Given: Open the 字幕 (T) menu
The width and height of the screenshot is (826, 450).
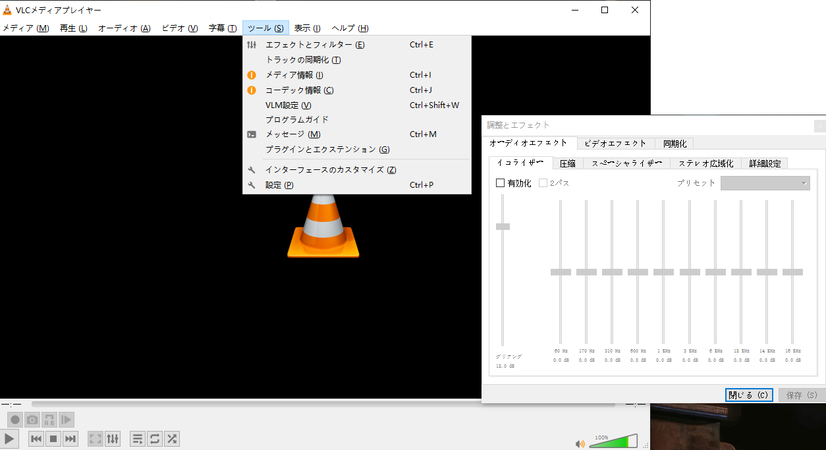Looking at the screenshot, I should pyautogui.click(x=222, y=28).
